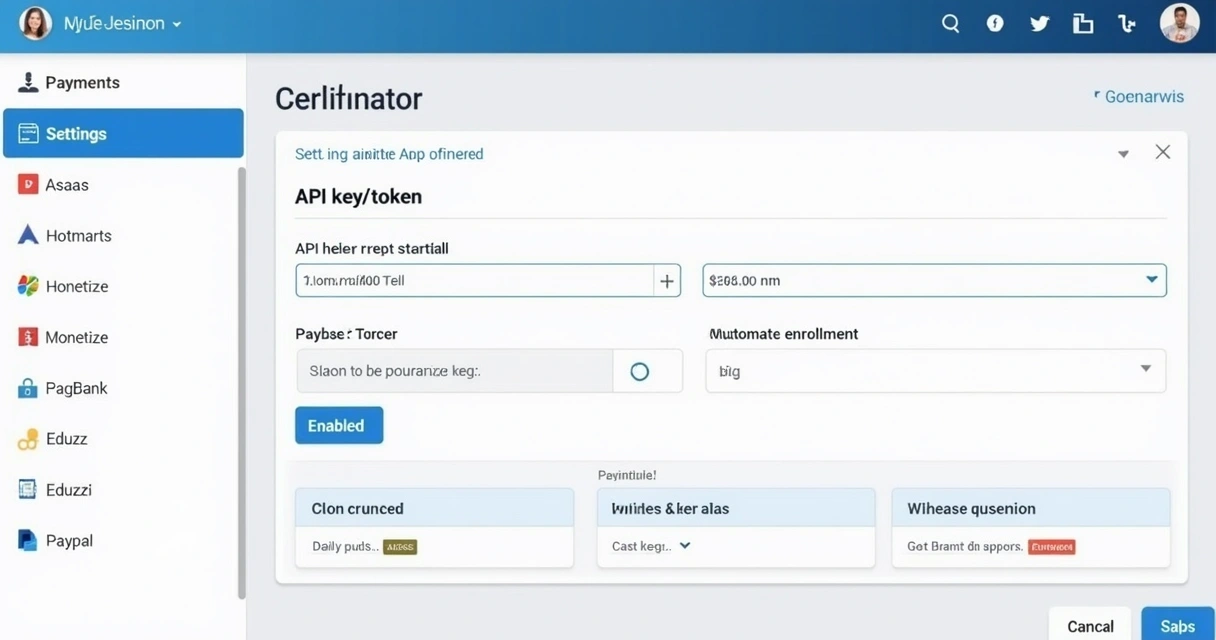Collapse the settings panel using the header arrow

1123,154
